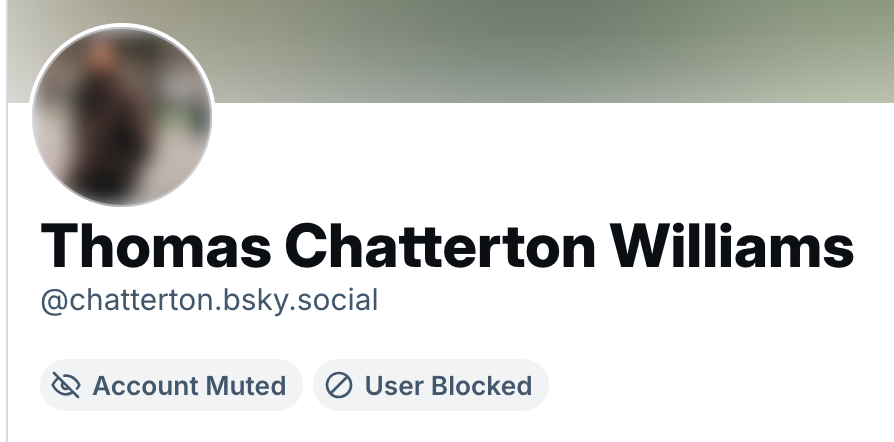Click the word "Williams" in the name
The image size is (894, 442).
coord(732,246)
